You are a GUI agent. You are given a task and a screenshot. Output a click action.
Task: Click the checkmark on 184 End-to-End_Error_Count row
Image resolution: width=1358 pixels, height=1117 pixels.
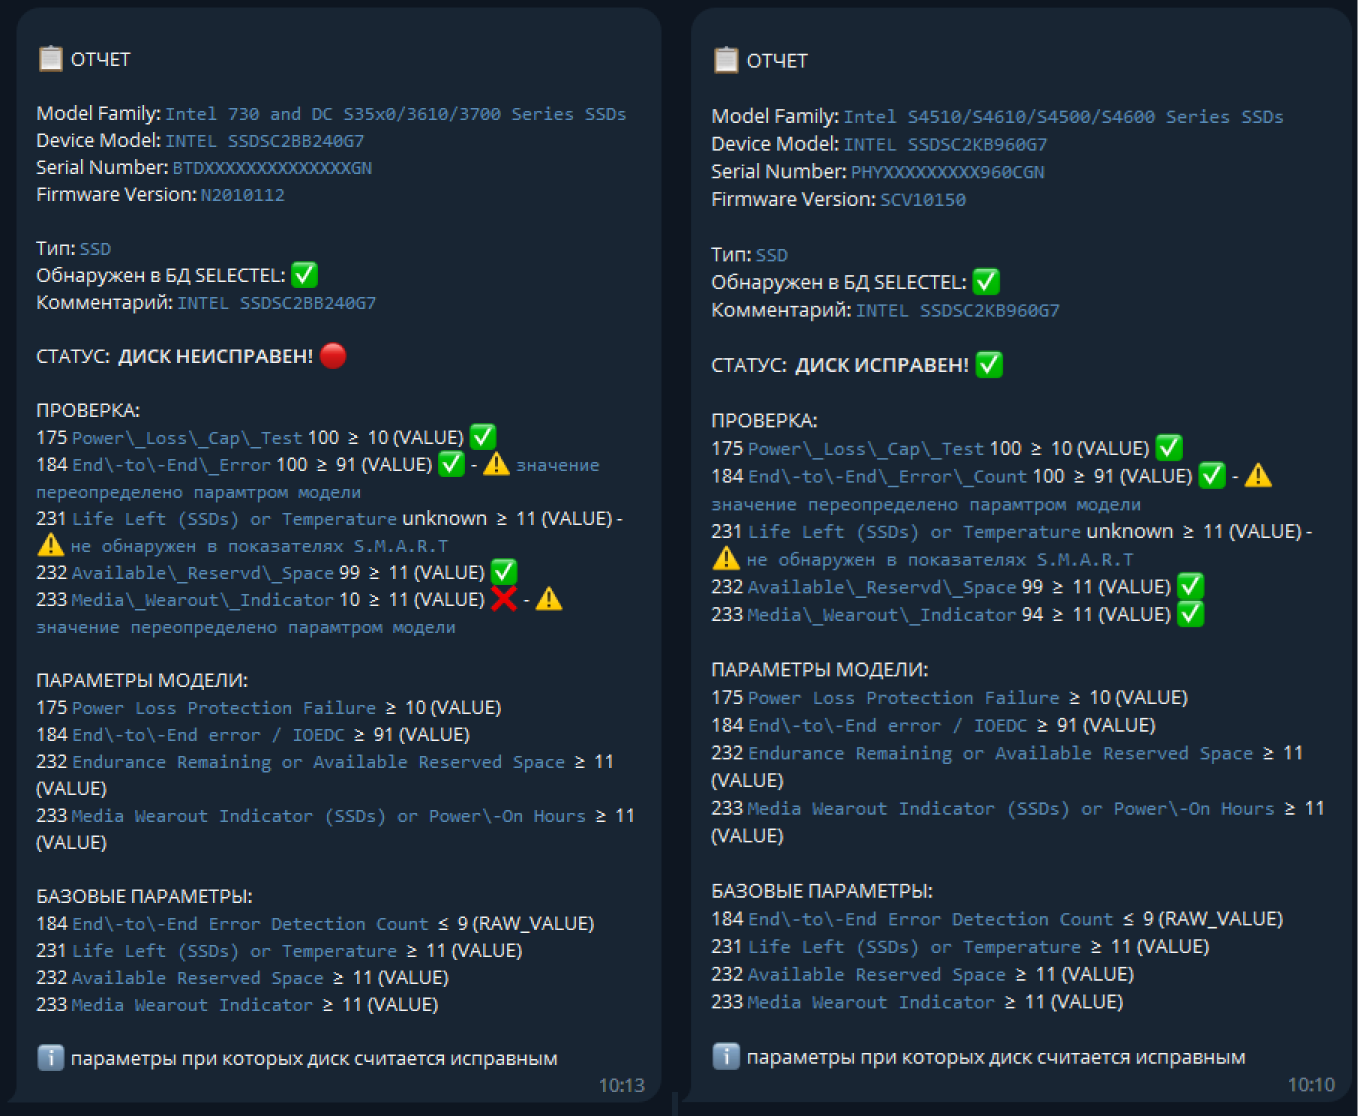[x=1212, y=476]
